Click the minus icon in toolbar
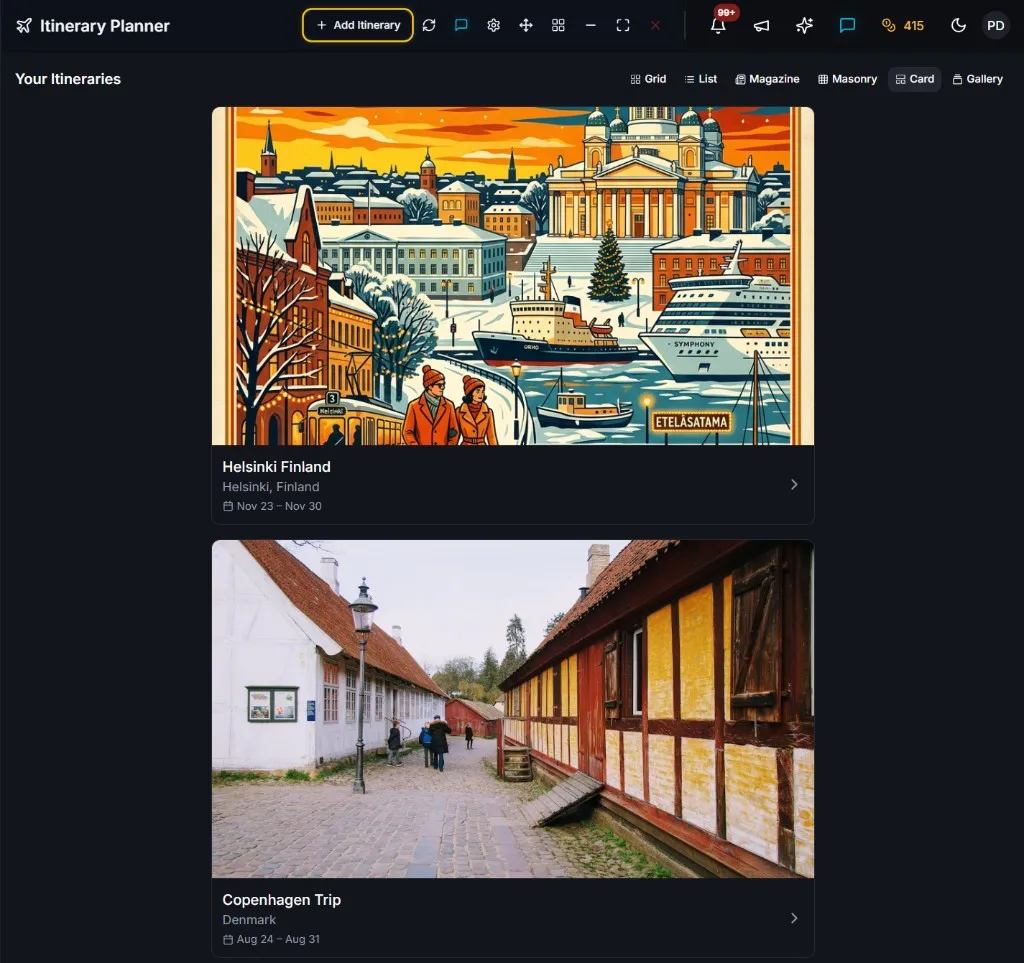 click(x=590, y=25)
